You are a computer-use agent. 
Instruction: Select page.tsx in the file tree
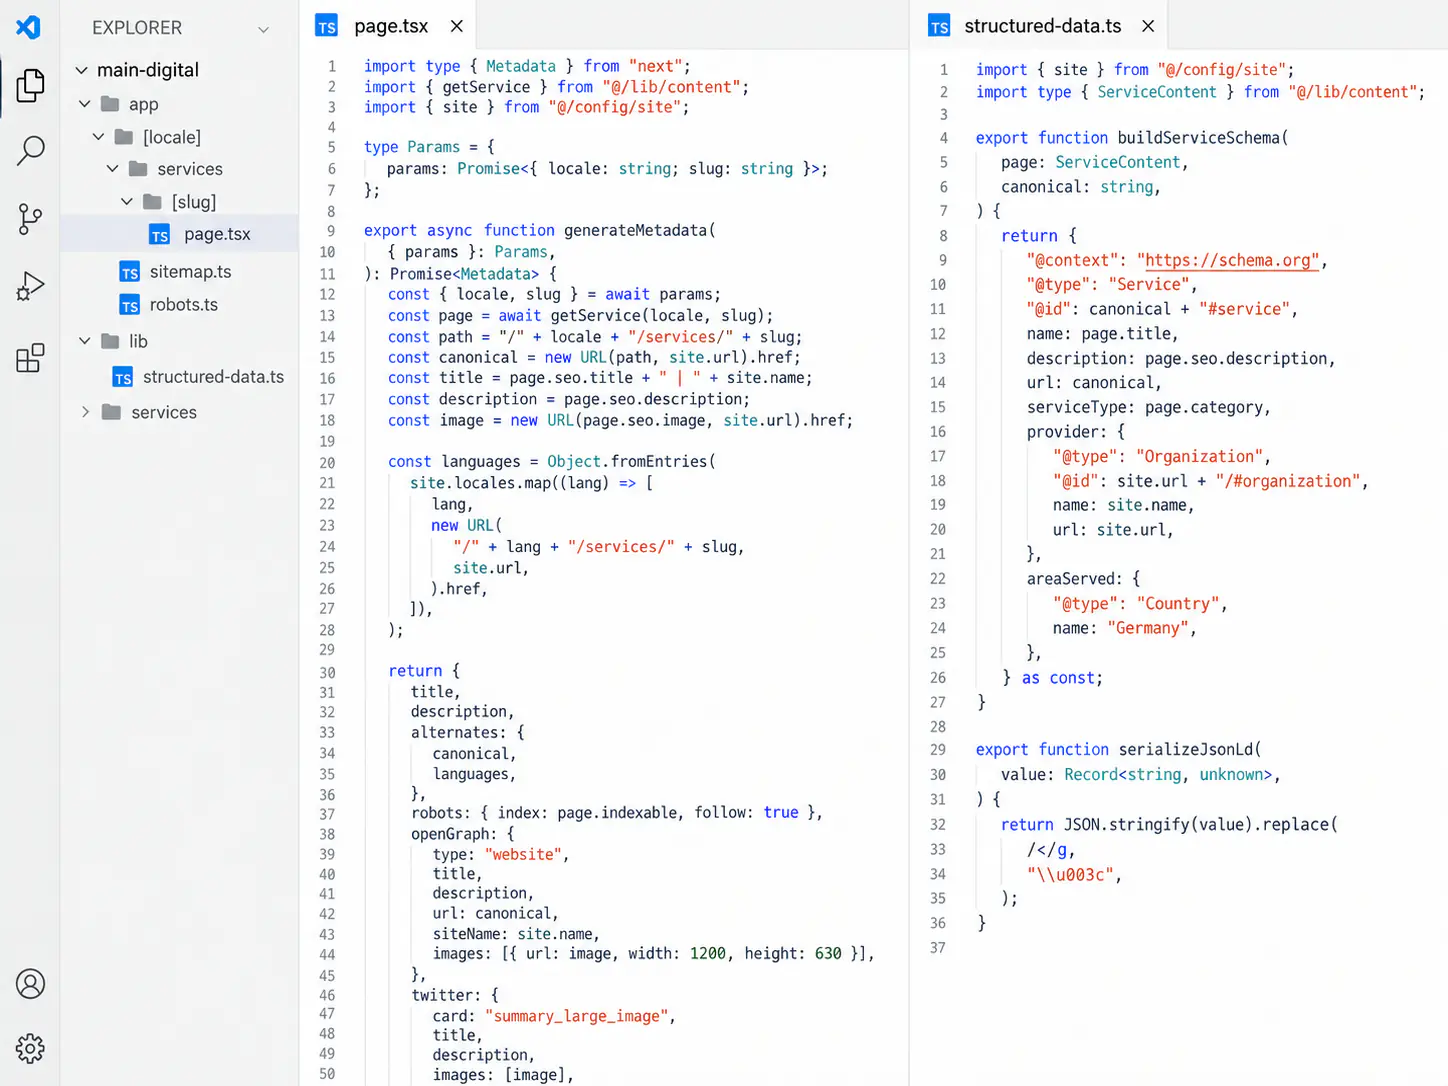click(x=179, y=234)
